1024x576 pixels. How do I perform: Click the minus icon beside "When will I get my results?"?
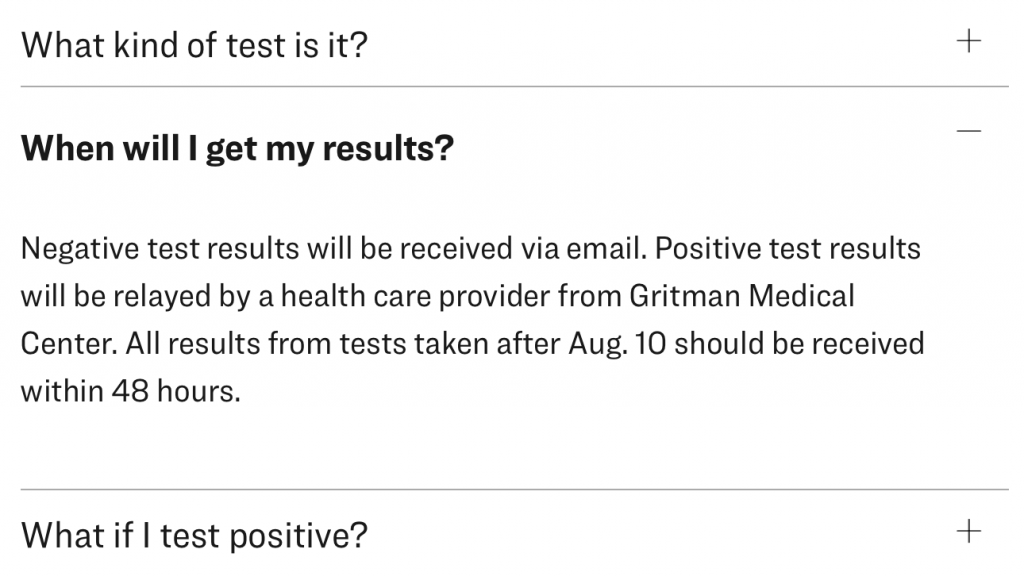pyautogui.click(x=968, y=131)
